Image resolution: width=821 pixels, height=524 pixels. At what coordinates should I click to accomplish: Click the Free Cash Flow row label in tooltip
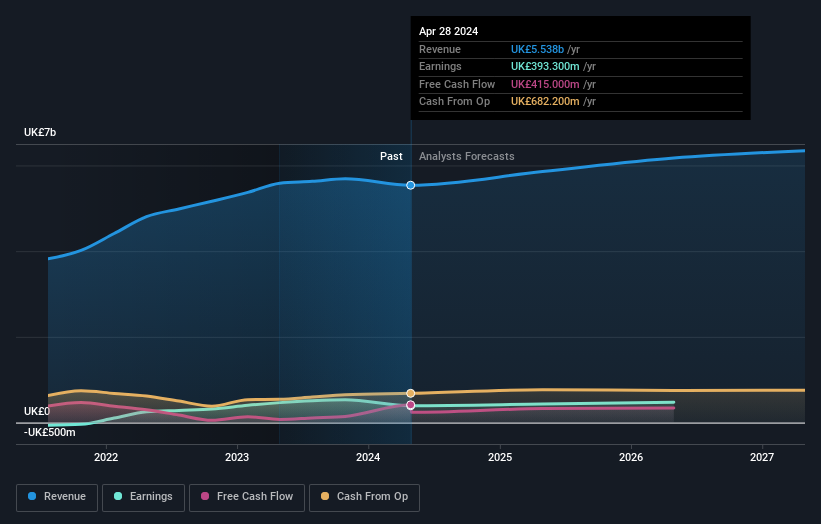tap(457, 84)
